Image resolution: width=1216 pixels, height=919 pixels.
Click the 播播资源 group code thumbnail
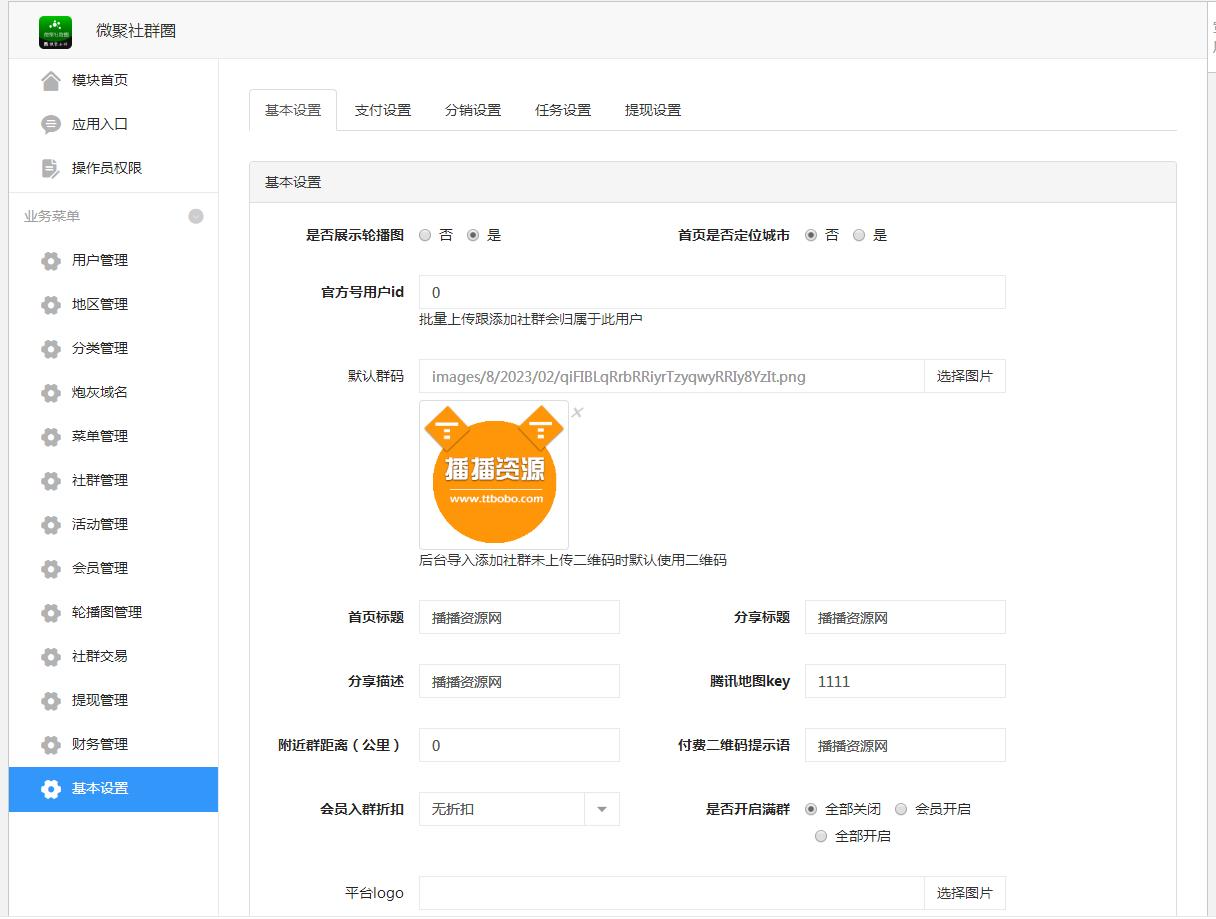coord(494,475)
